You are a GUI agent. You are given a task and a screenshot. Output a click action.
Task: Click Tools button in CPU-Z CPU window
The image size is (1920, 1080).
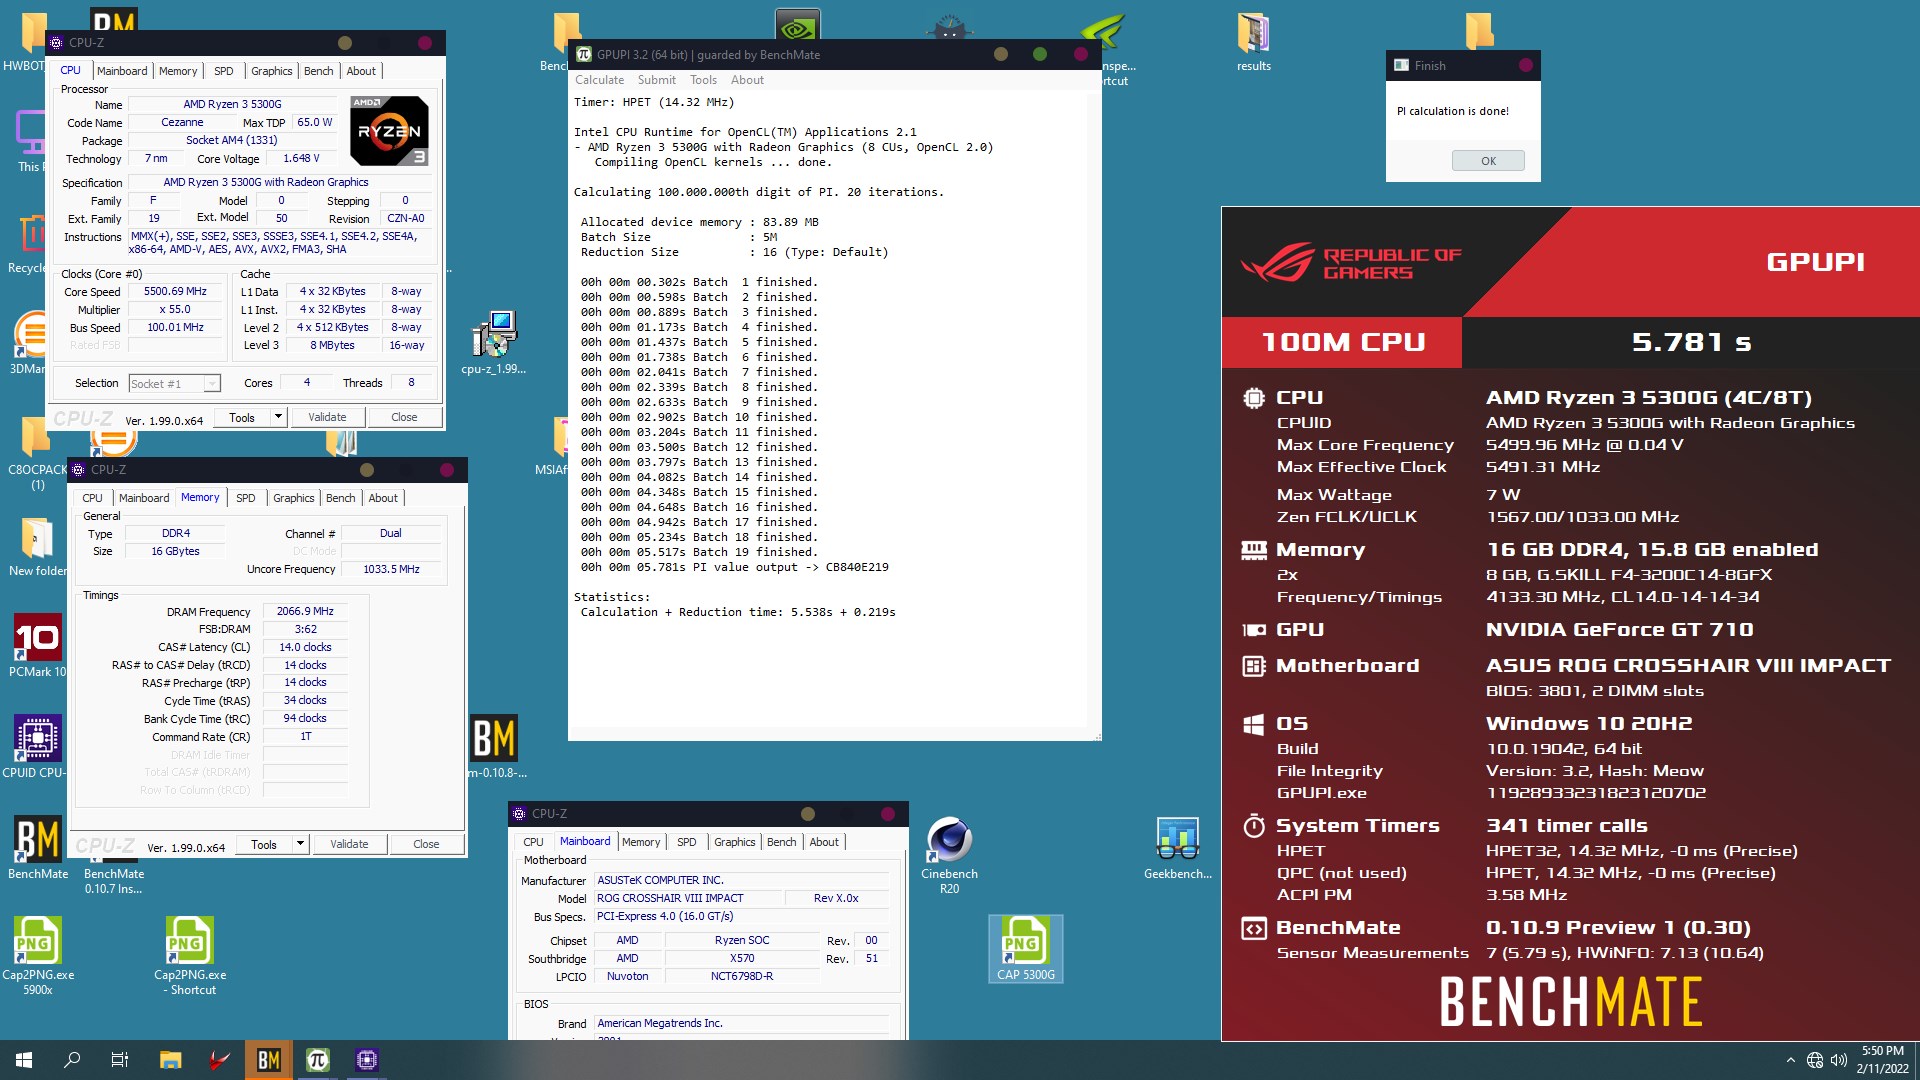pyautogui.click(x=242, y=417)
